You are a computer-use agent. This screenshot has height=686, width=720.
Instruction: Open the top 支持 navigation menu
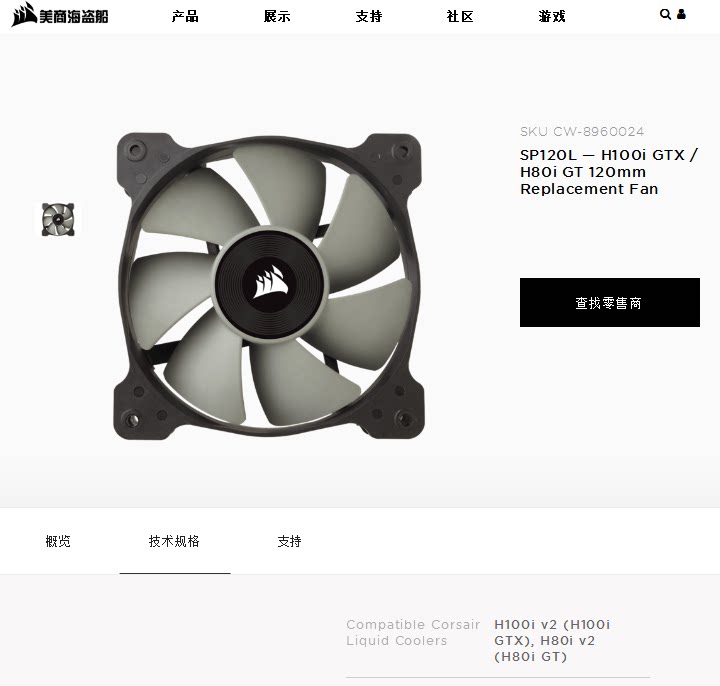(369, 17)
